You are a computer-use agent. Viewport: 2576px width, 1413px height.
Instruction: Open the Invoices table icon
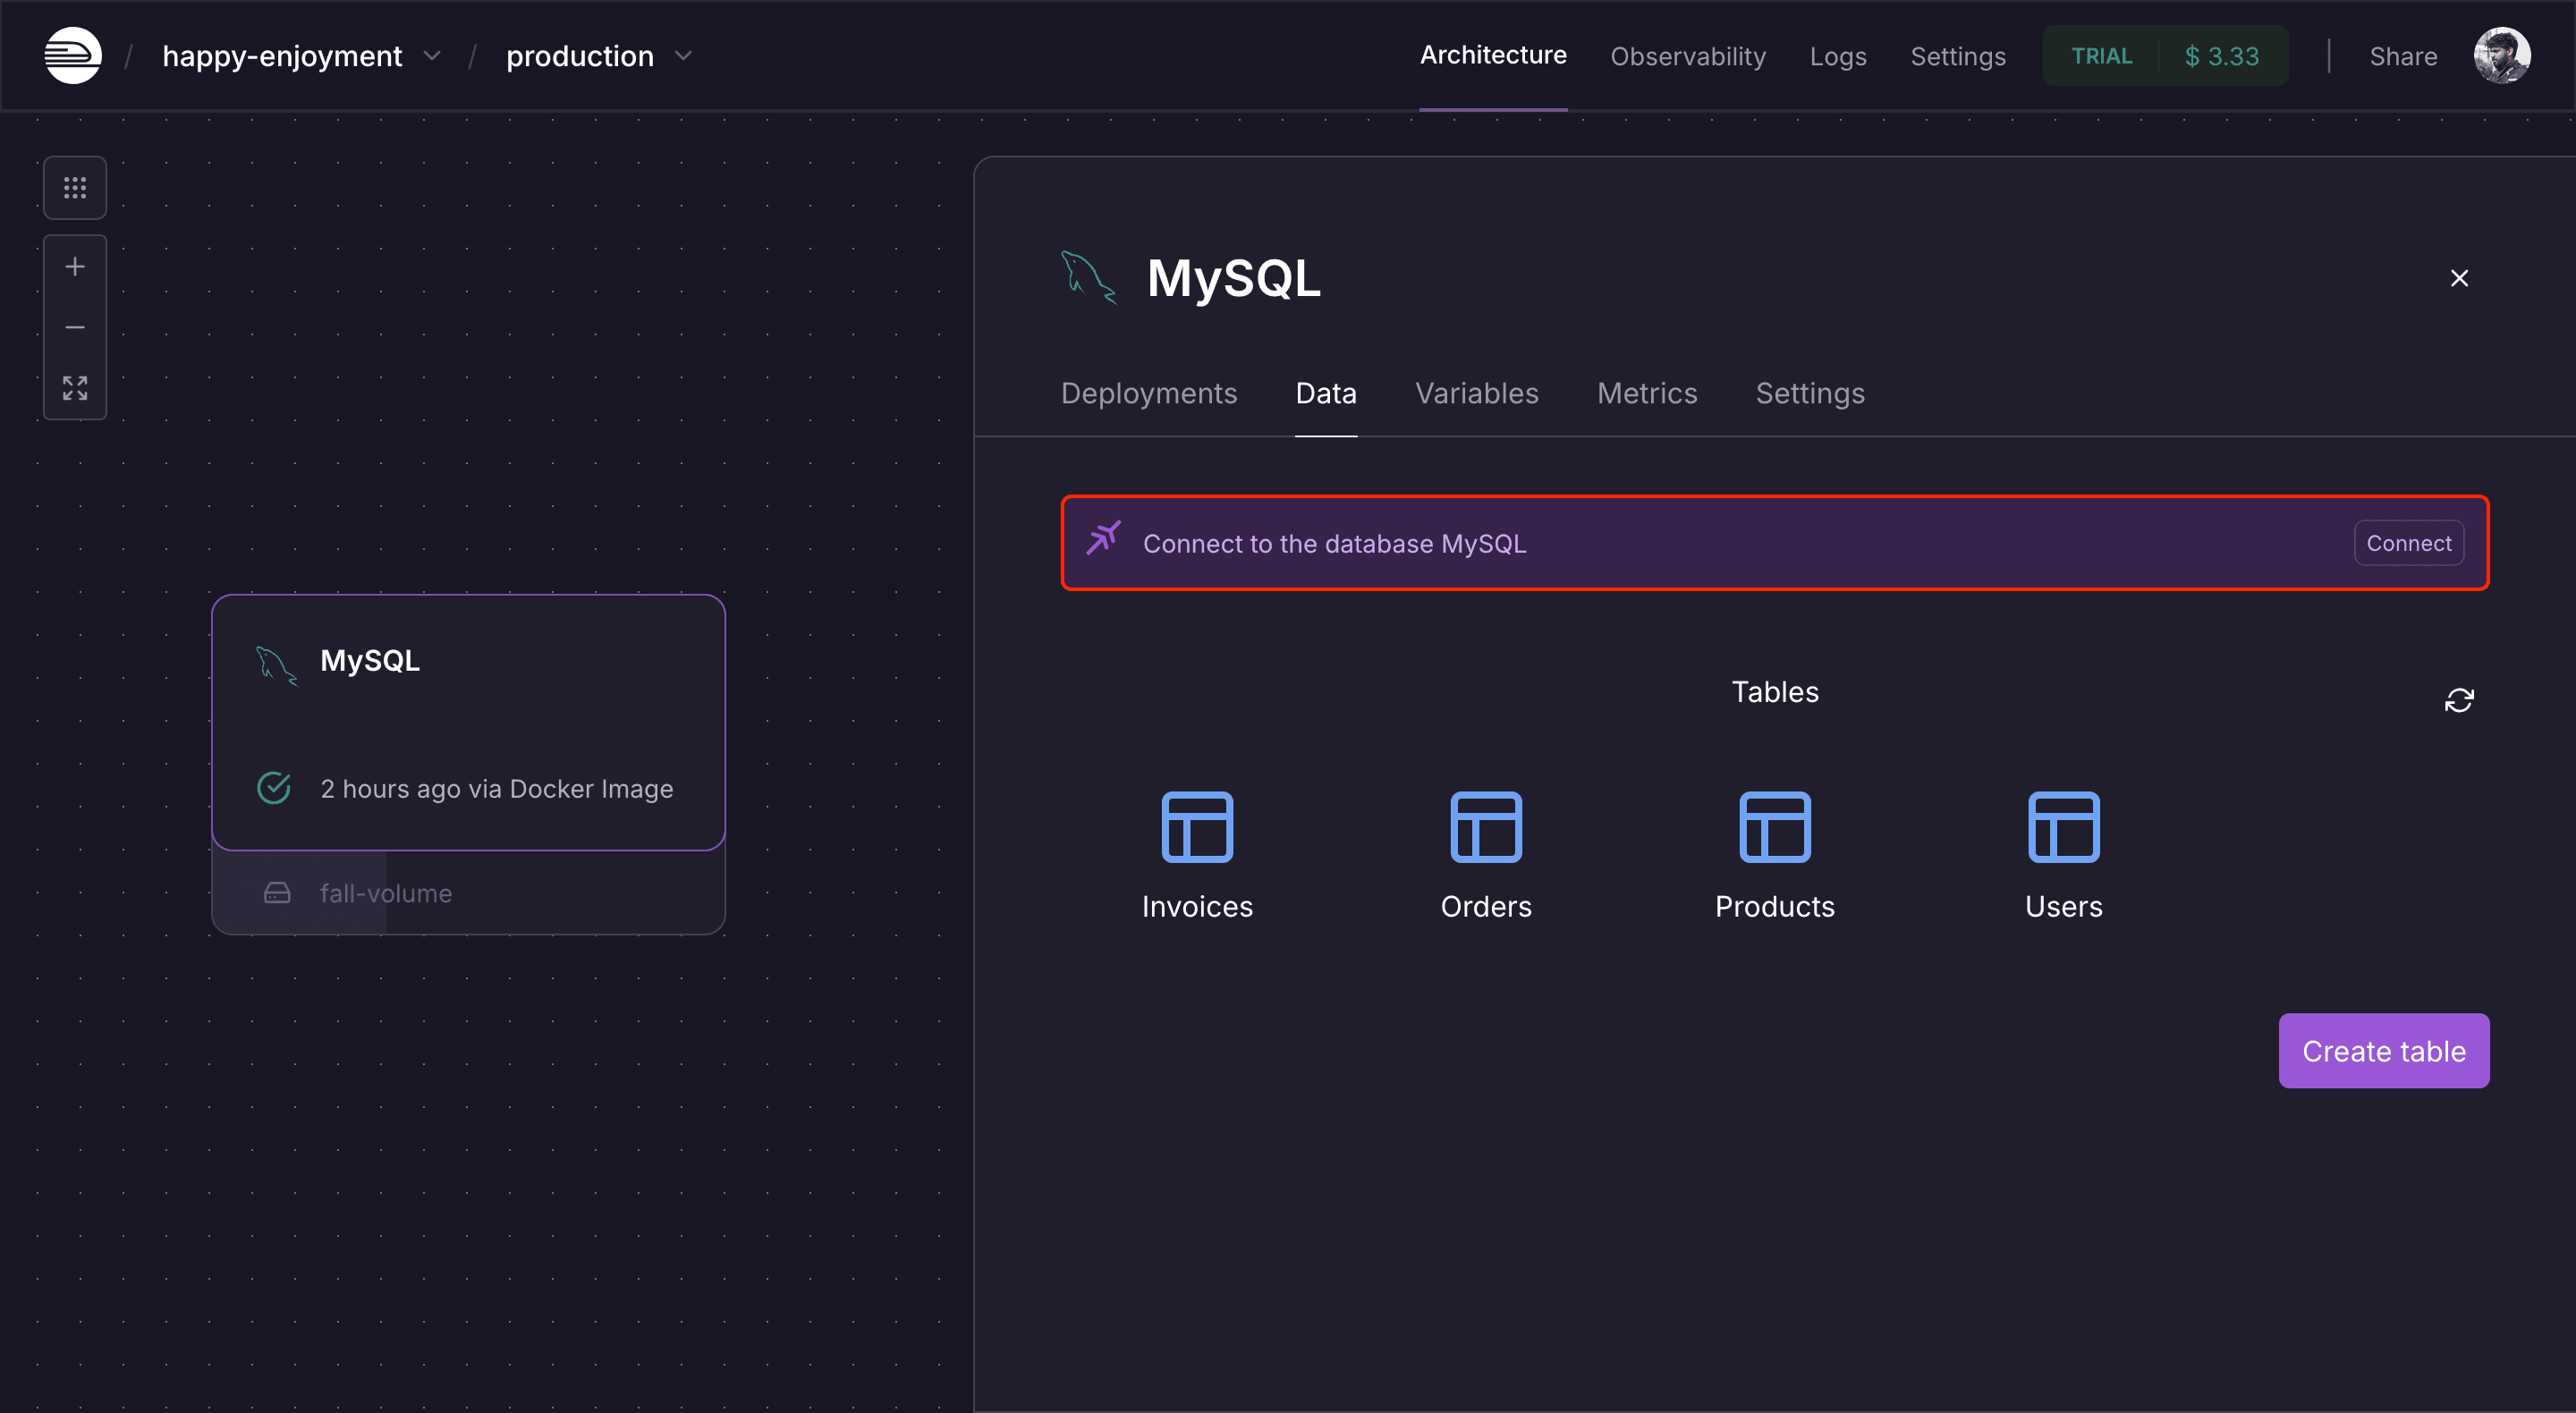click(1197, 826)
